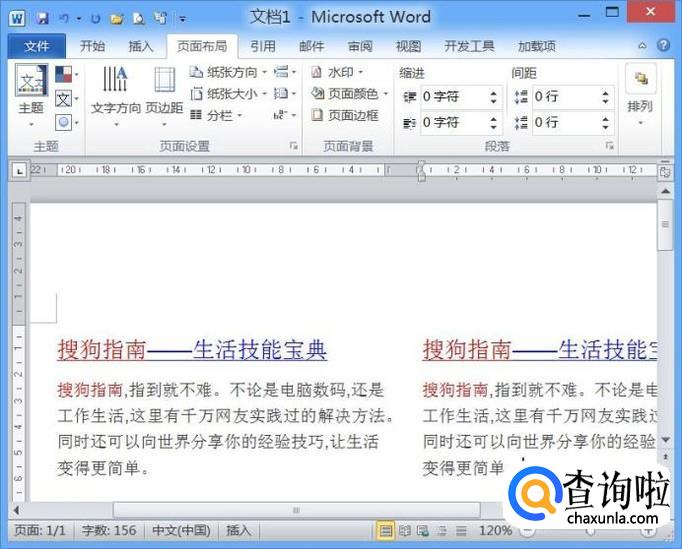Click the 文字方向 text direction button
The width and height of the screenshot is (682, 549).
(x=116, y=97)
